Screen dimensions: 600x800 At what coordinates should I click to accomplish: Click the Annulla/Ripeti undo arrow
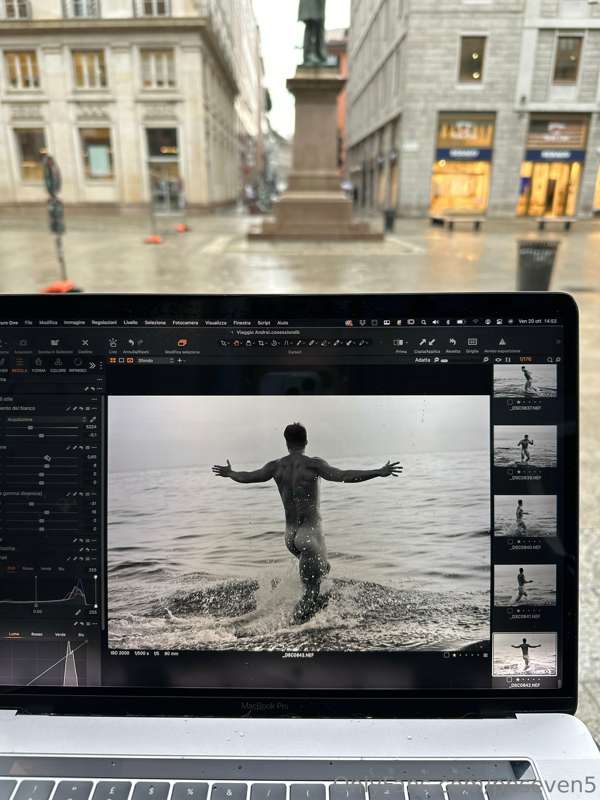pos(131,343)
